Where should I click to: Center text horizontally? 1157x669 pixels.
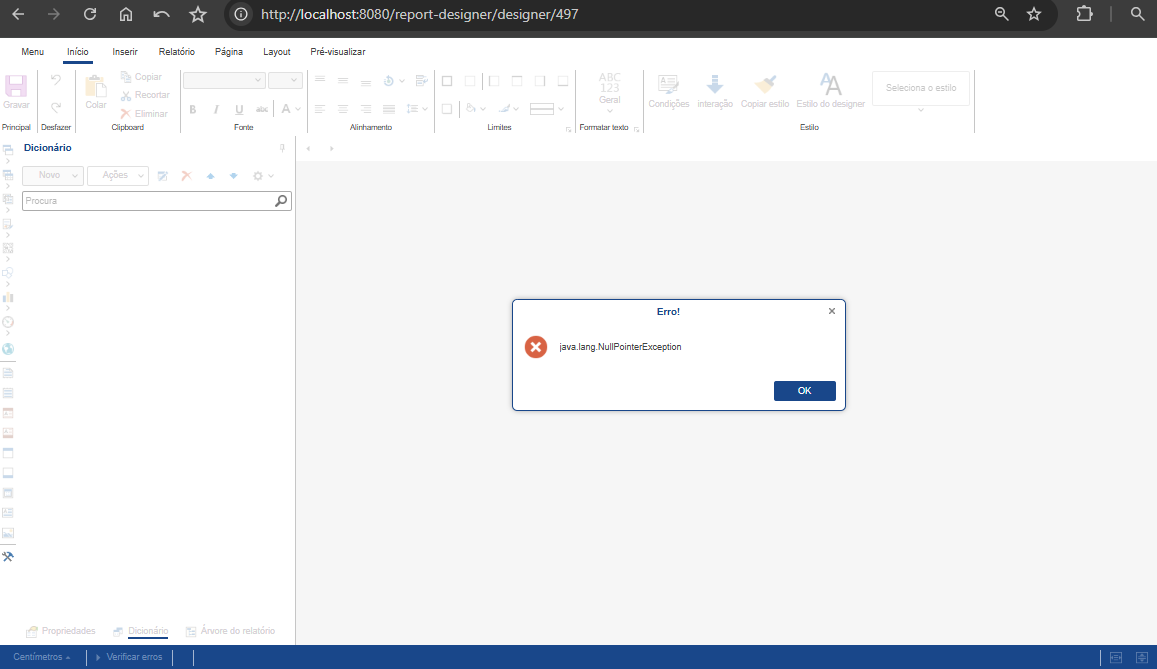342,109
